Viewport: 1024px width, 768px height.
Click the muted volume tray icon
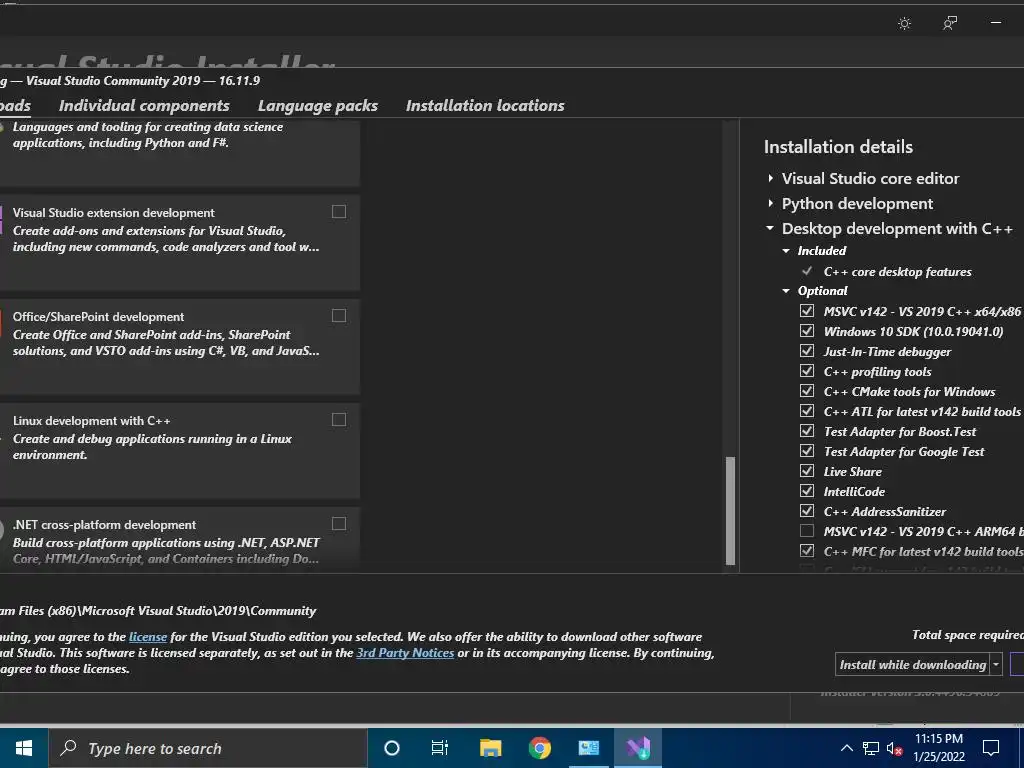(895, 748)
